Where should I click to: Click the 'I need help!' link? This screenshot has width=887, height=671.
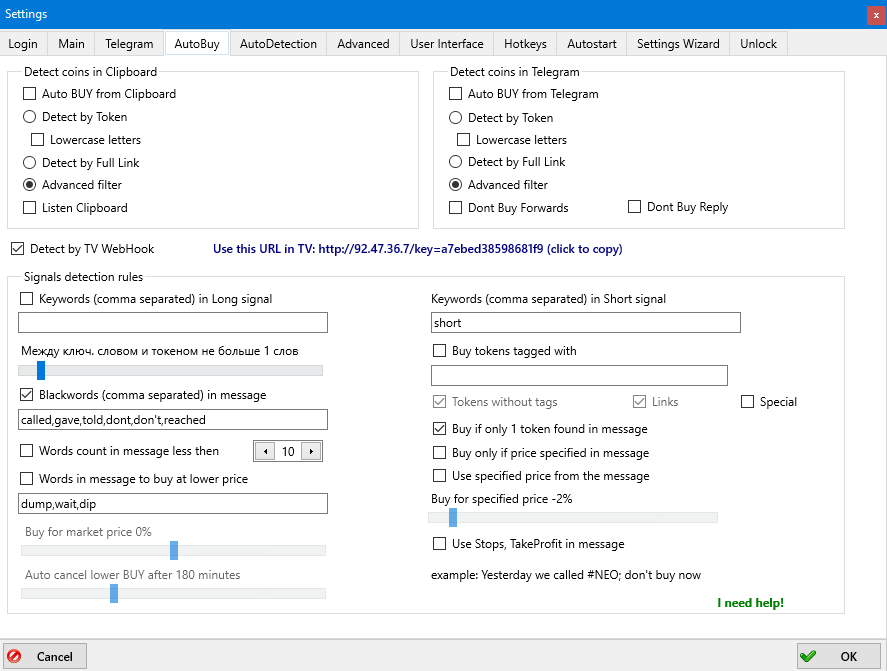[750, 603]
